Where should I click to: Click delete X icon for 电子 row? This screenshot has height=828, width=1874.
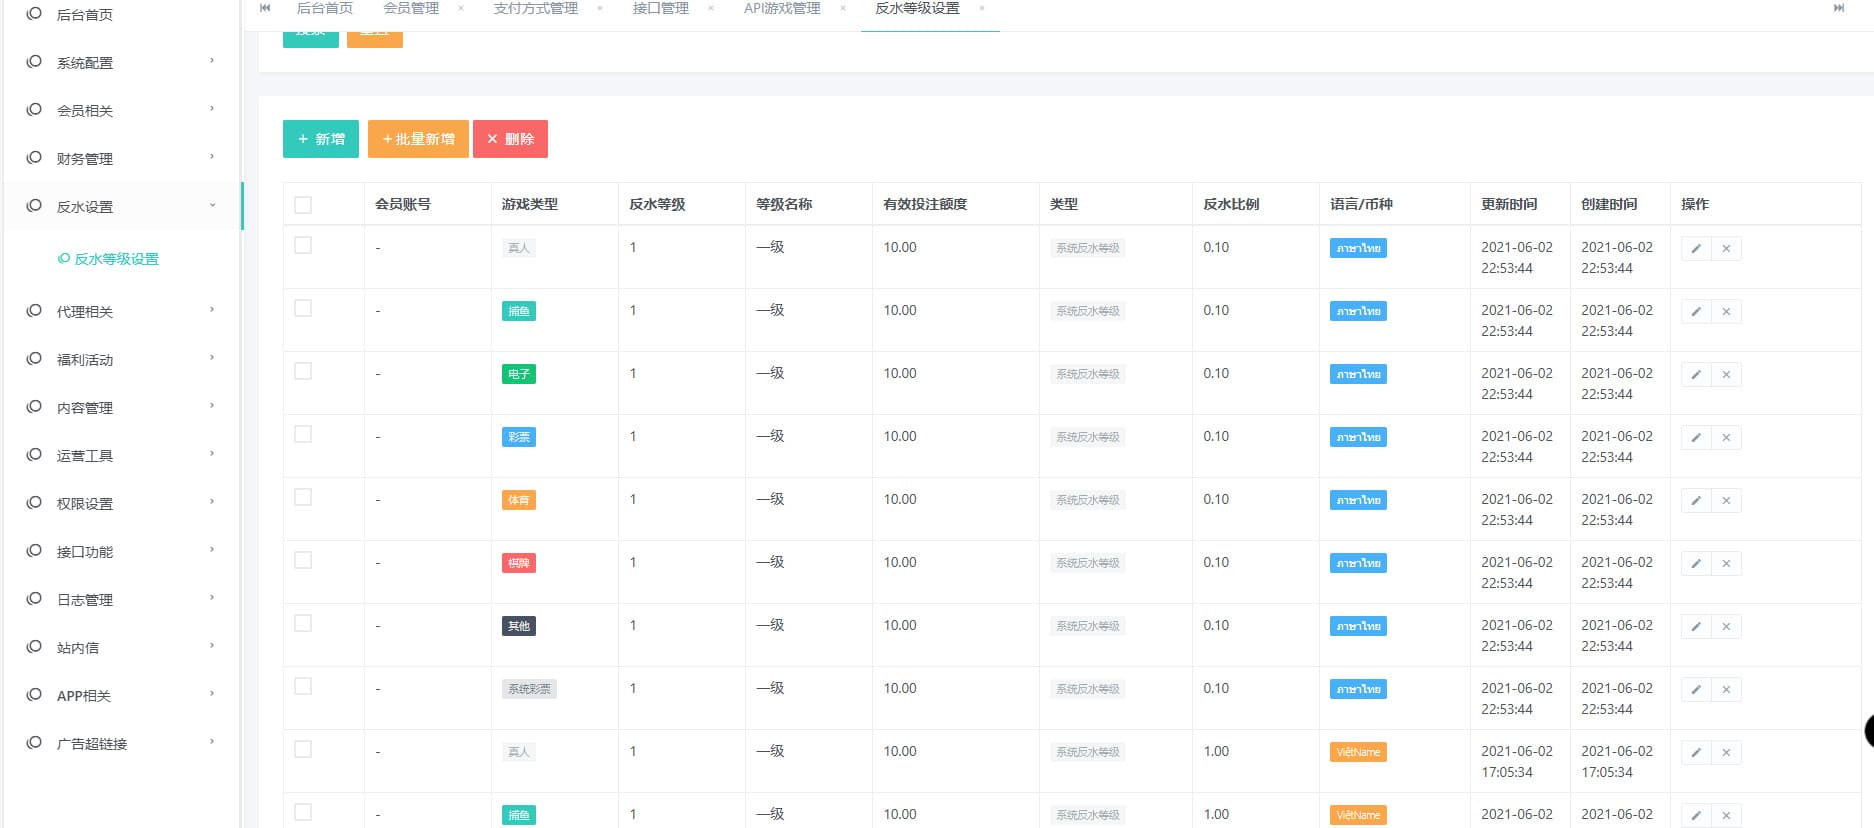1726,375
